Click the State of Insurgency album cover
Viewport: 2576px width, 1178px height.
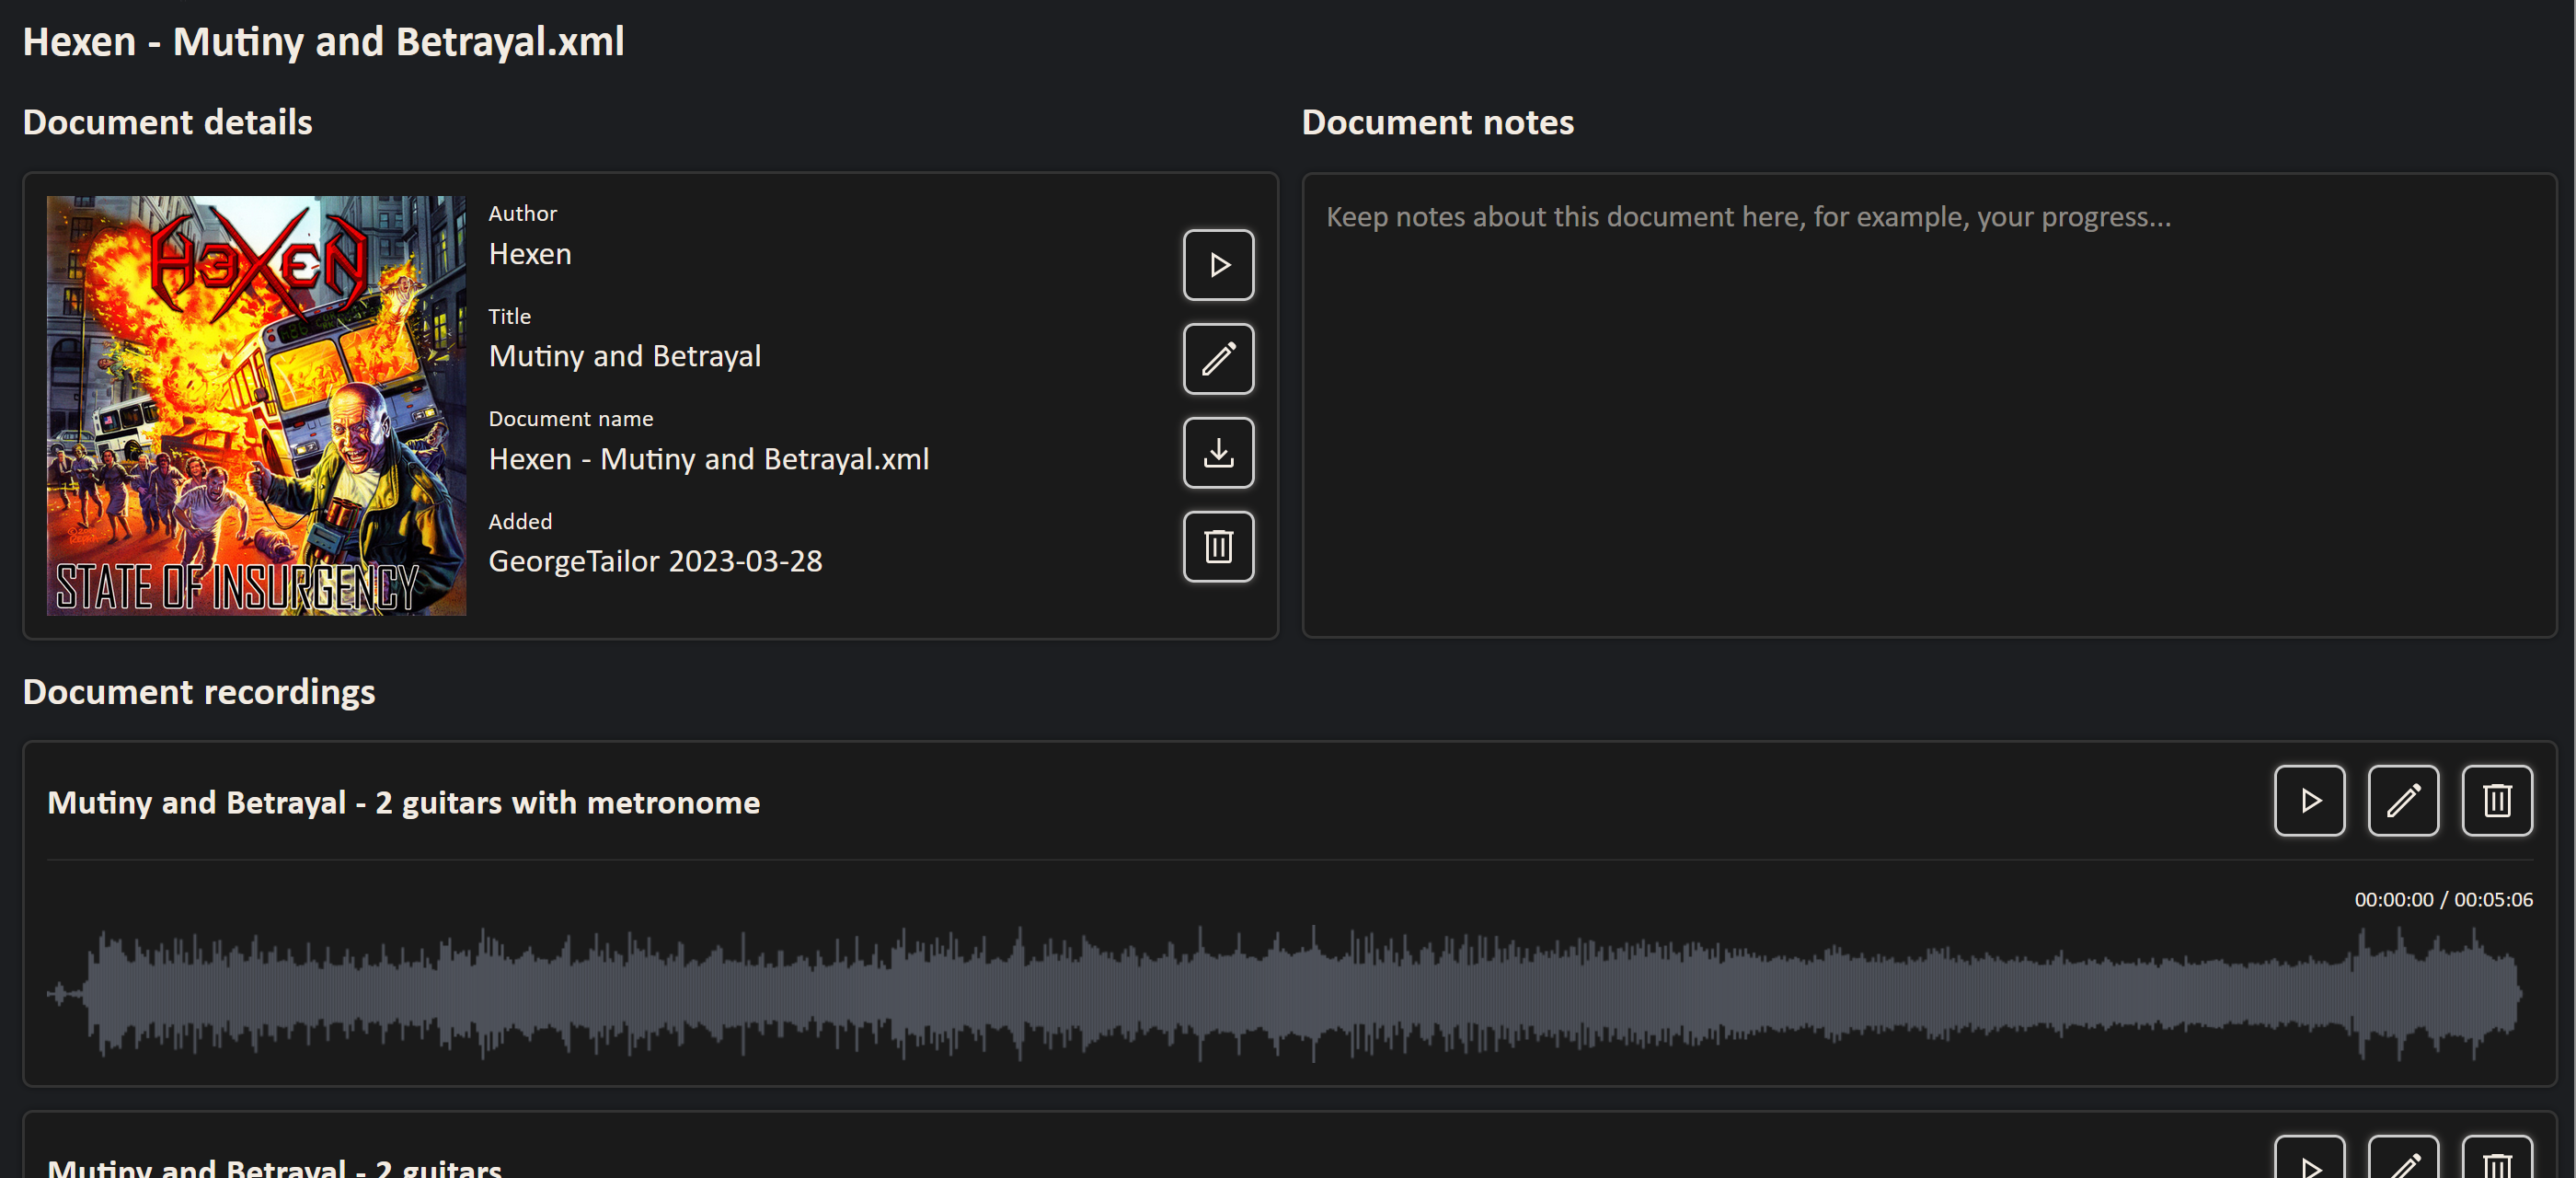click(x=256, y=405)
